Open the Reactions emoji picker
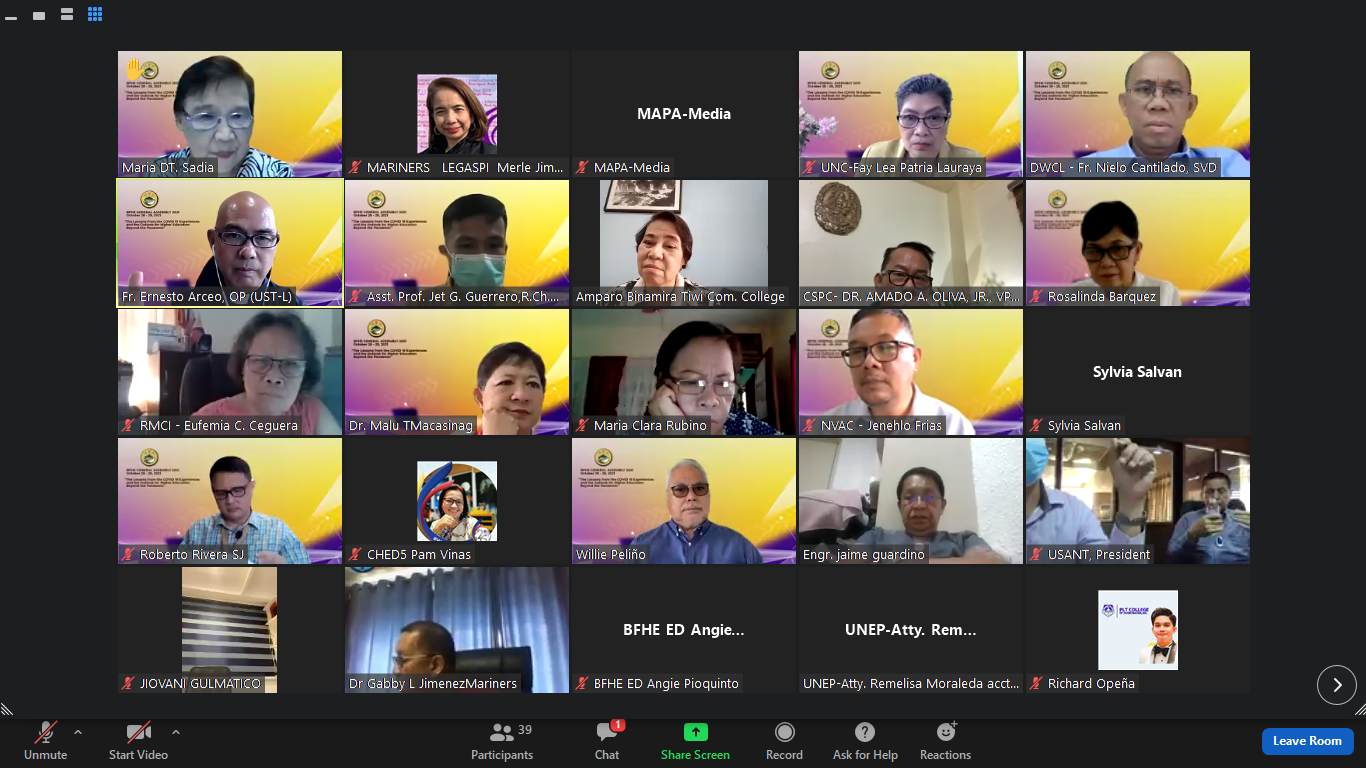Image resolution: width=1366 pixels, height=768 pixels. [x=945, y=741]
